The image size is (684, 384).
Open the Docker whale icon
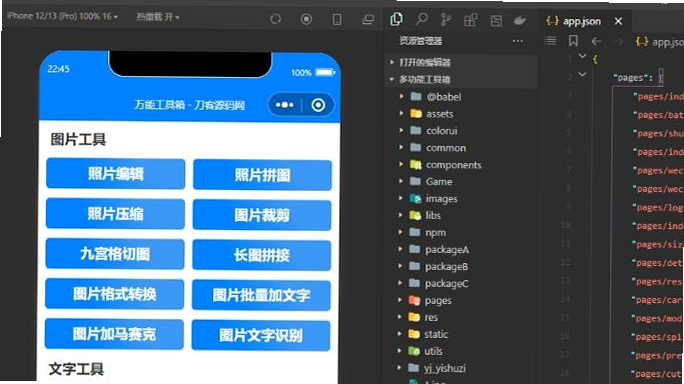520,20
